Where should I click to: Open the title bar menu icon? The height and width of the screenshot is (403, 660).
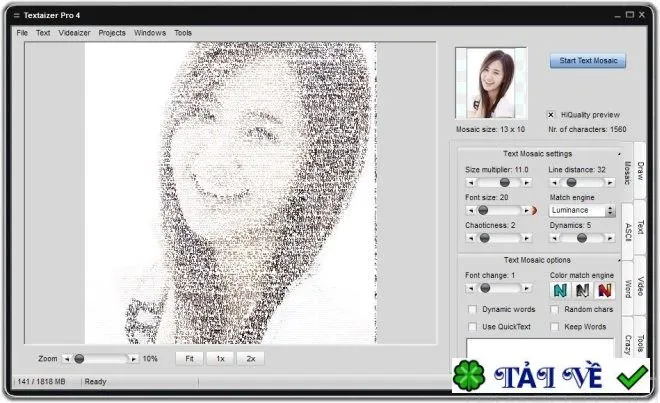coord(16,16)
